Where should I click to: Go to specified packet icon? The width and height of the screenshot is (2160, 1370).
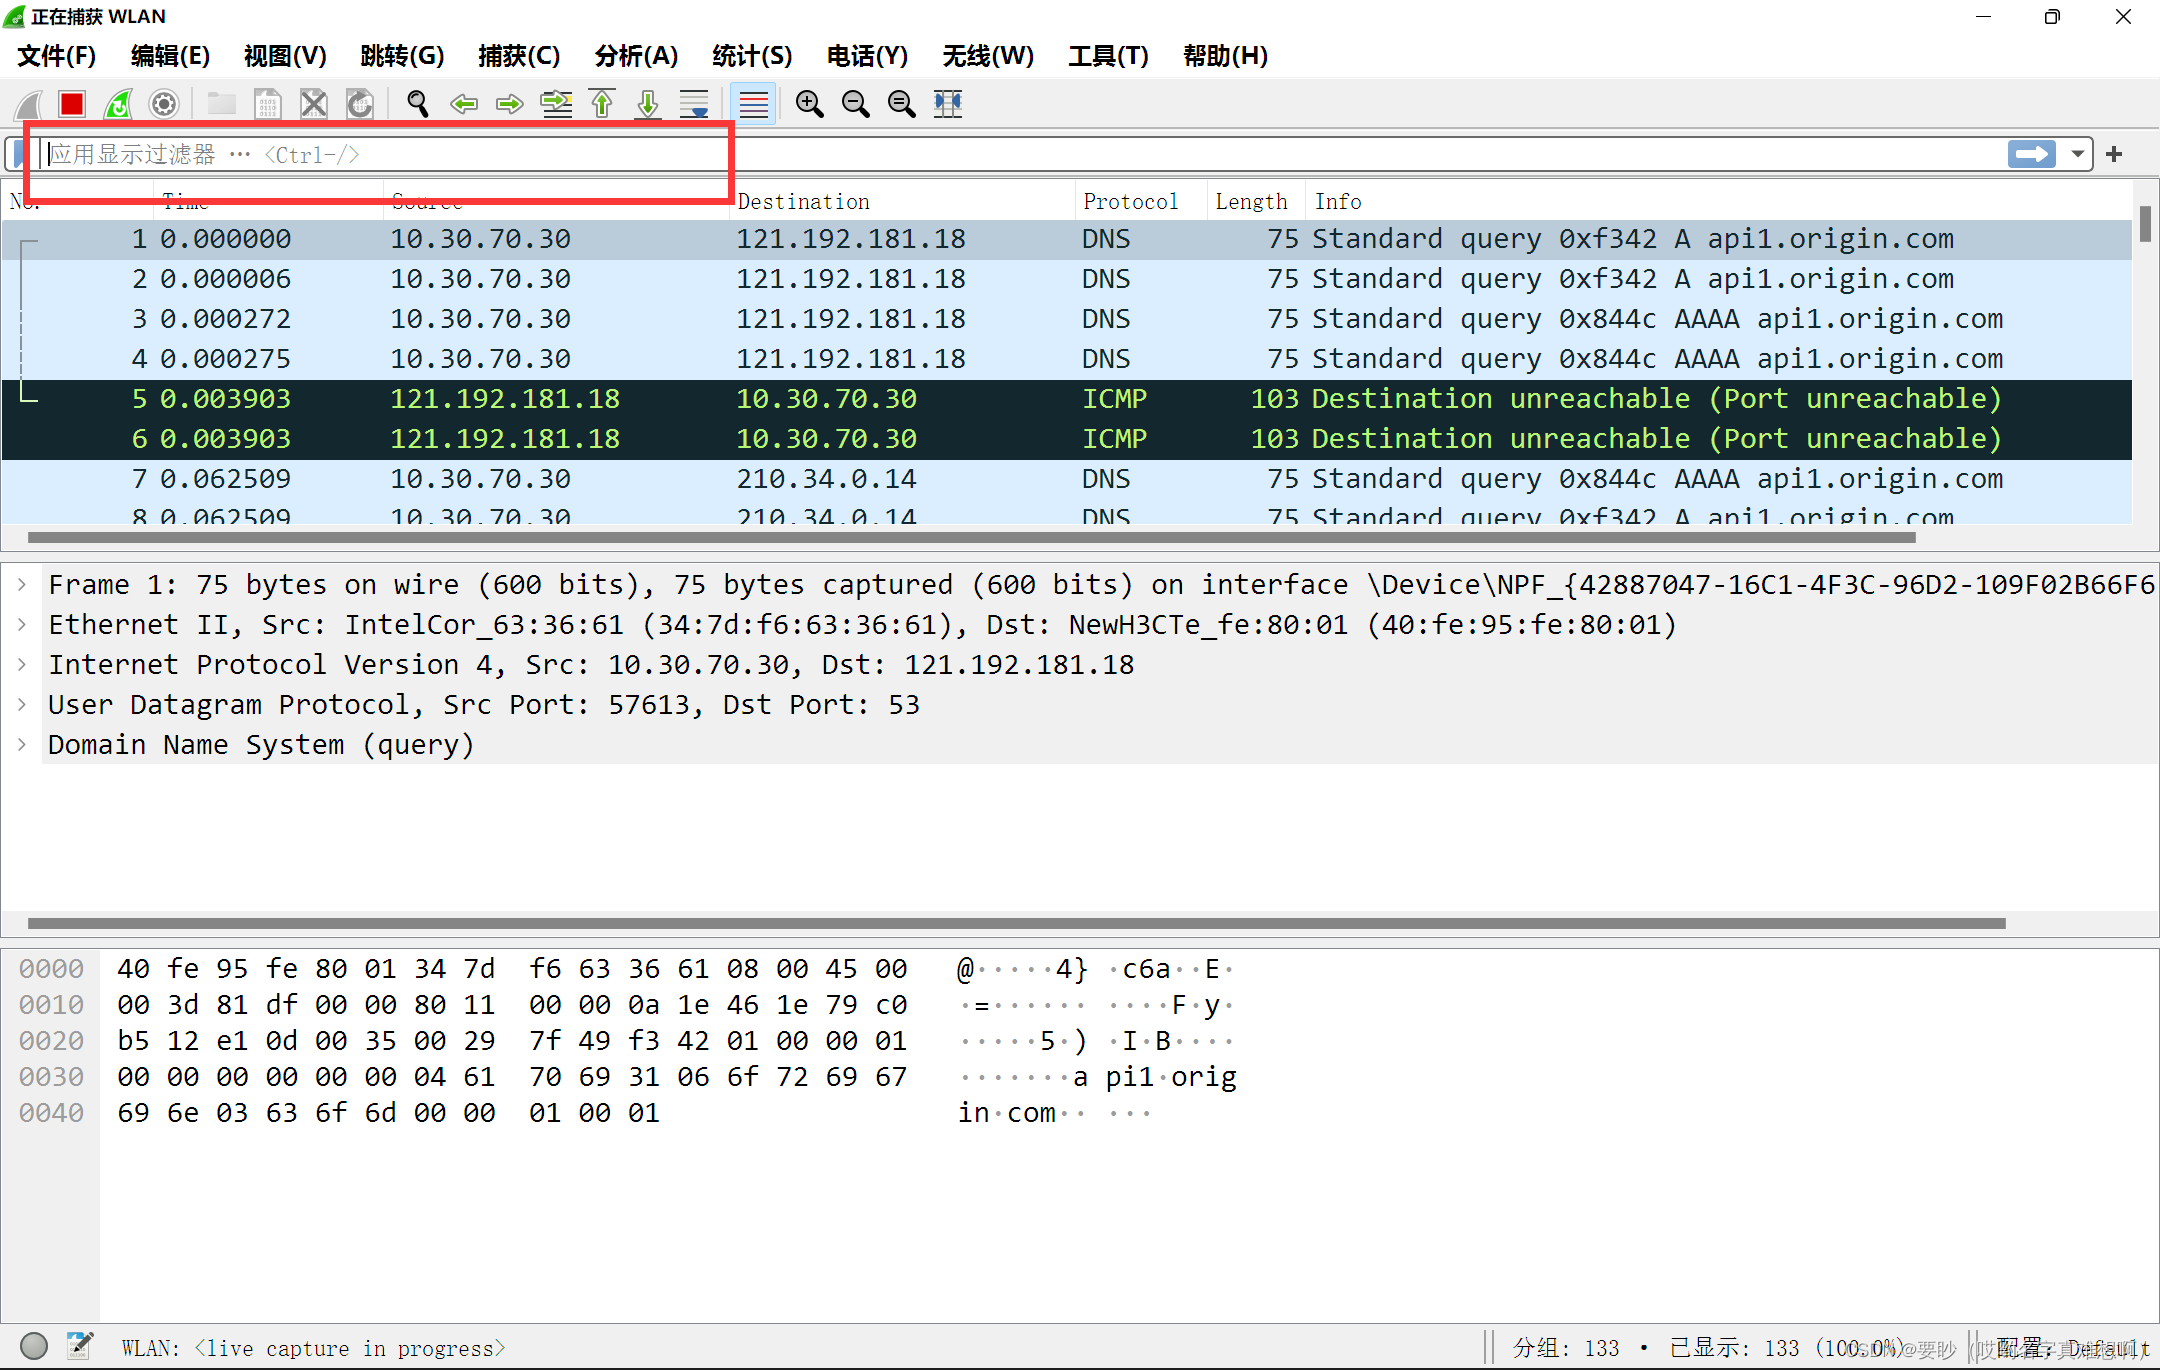click(x=556, y=104)
